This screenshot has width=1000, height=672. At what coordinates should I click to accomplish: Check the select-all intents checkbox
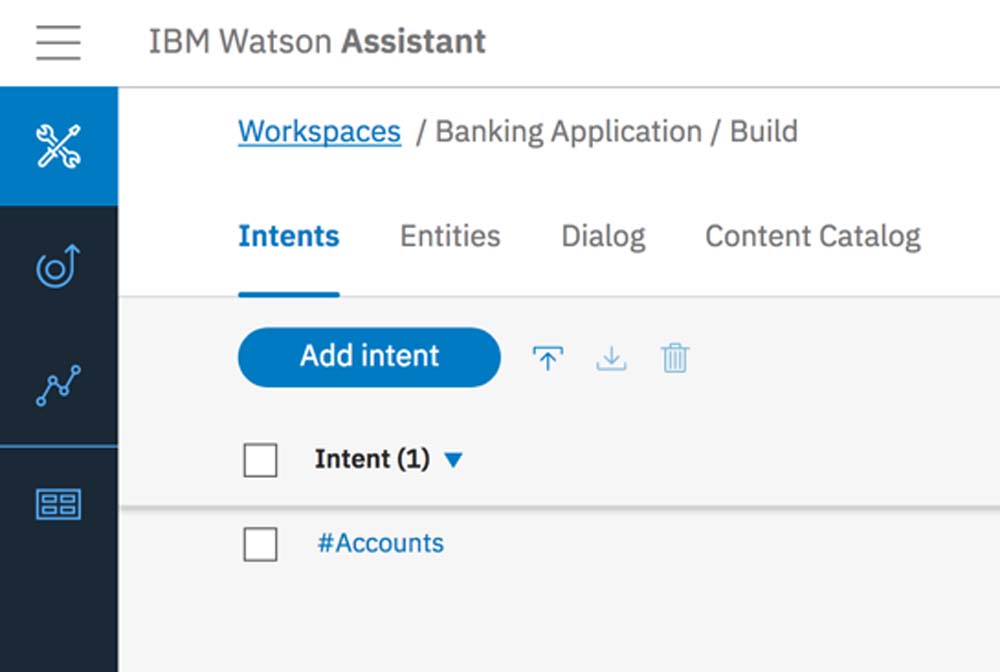260,460
